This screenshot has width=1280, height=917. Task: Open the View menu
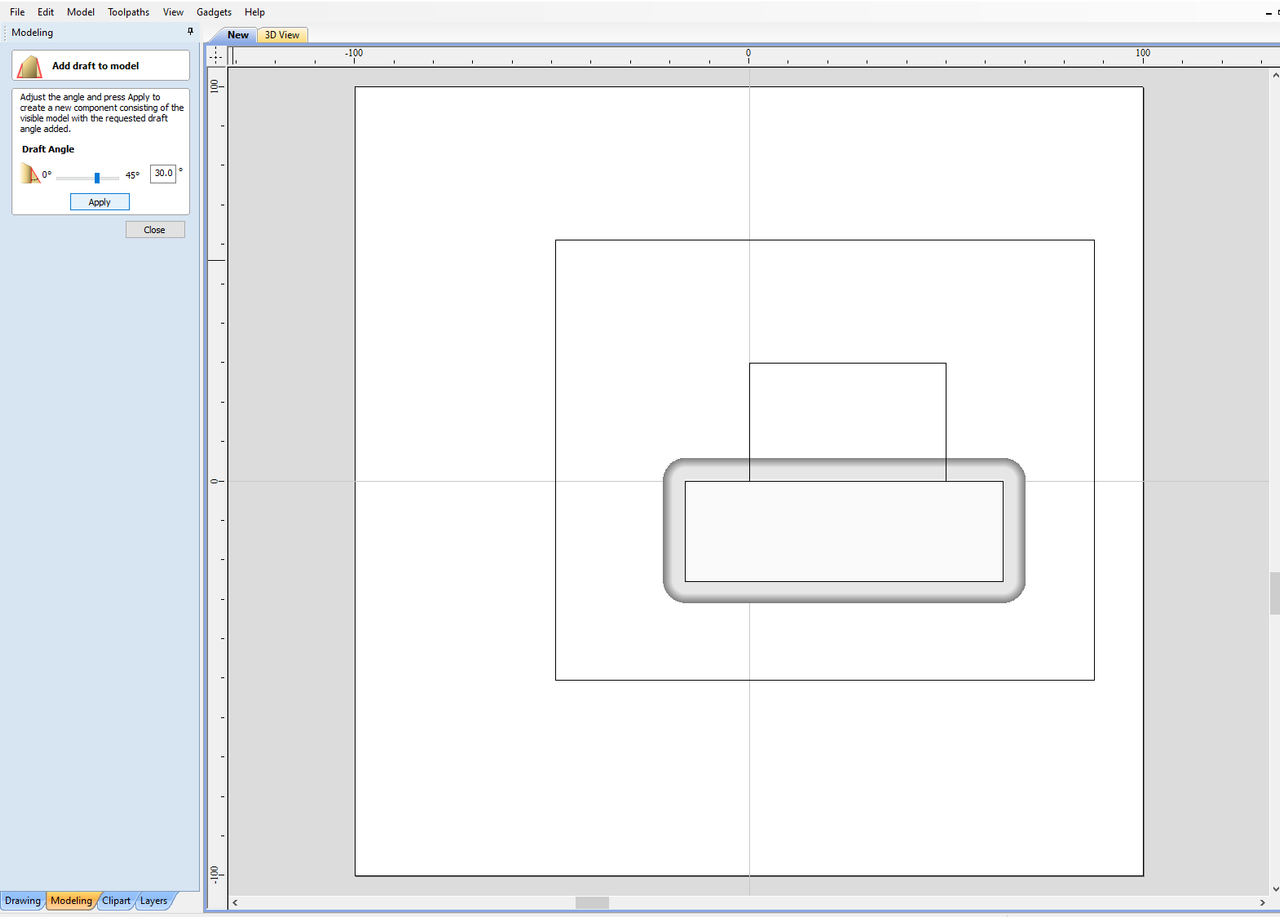(x=173, y=12)
